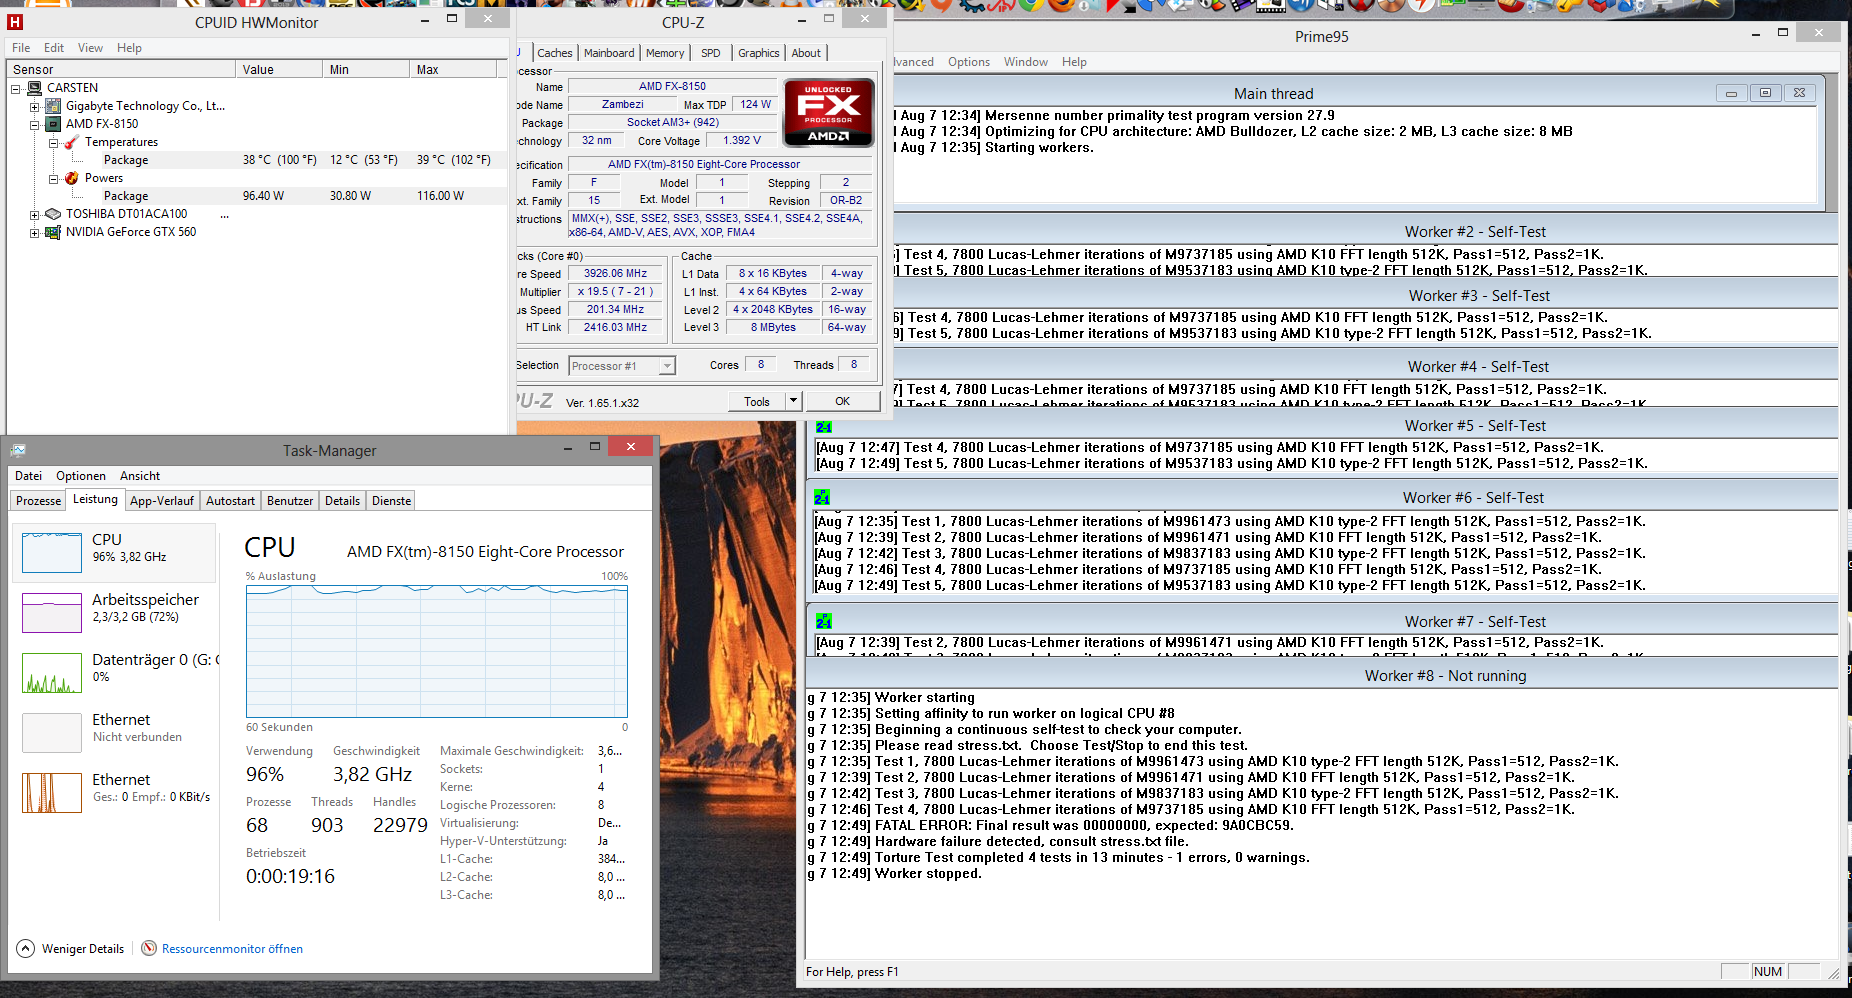Switch to the App-Verlauf tab
The image size is (1852, 998).
(x=162, y=501)
